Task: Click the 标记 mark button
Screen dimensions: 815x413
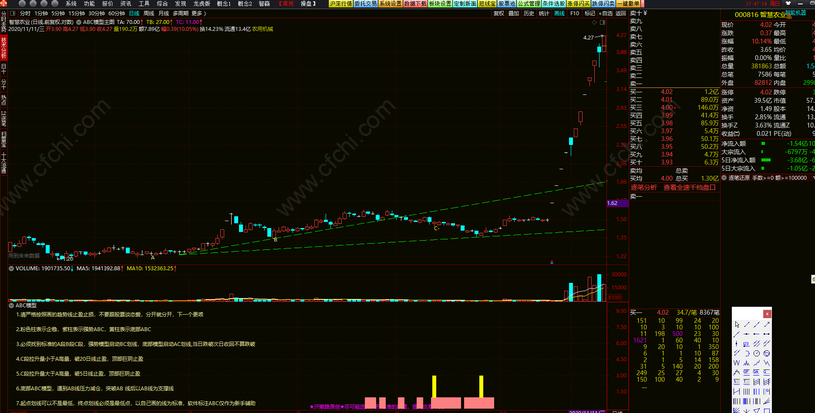Action: (589, 14)
